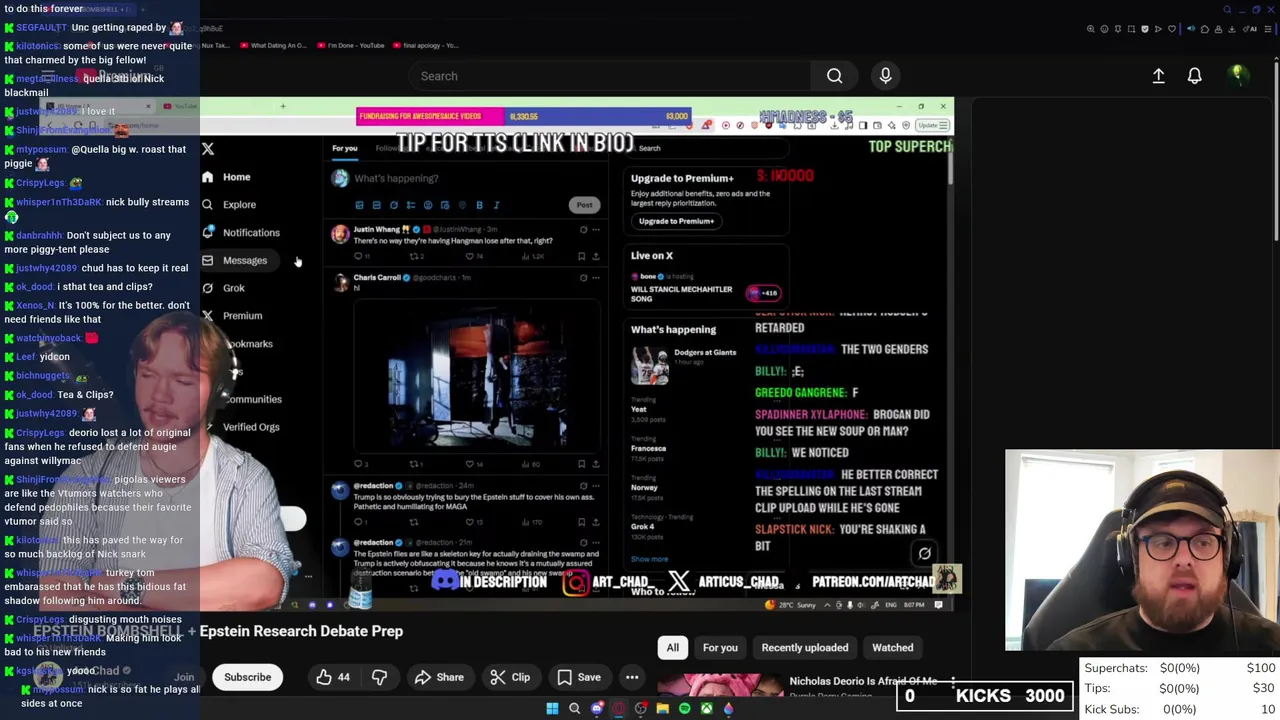Open YouTube notifications bell
Image resolution: width=1280 pixels, height=720 pixels.
[1194, 76]
